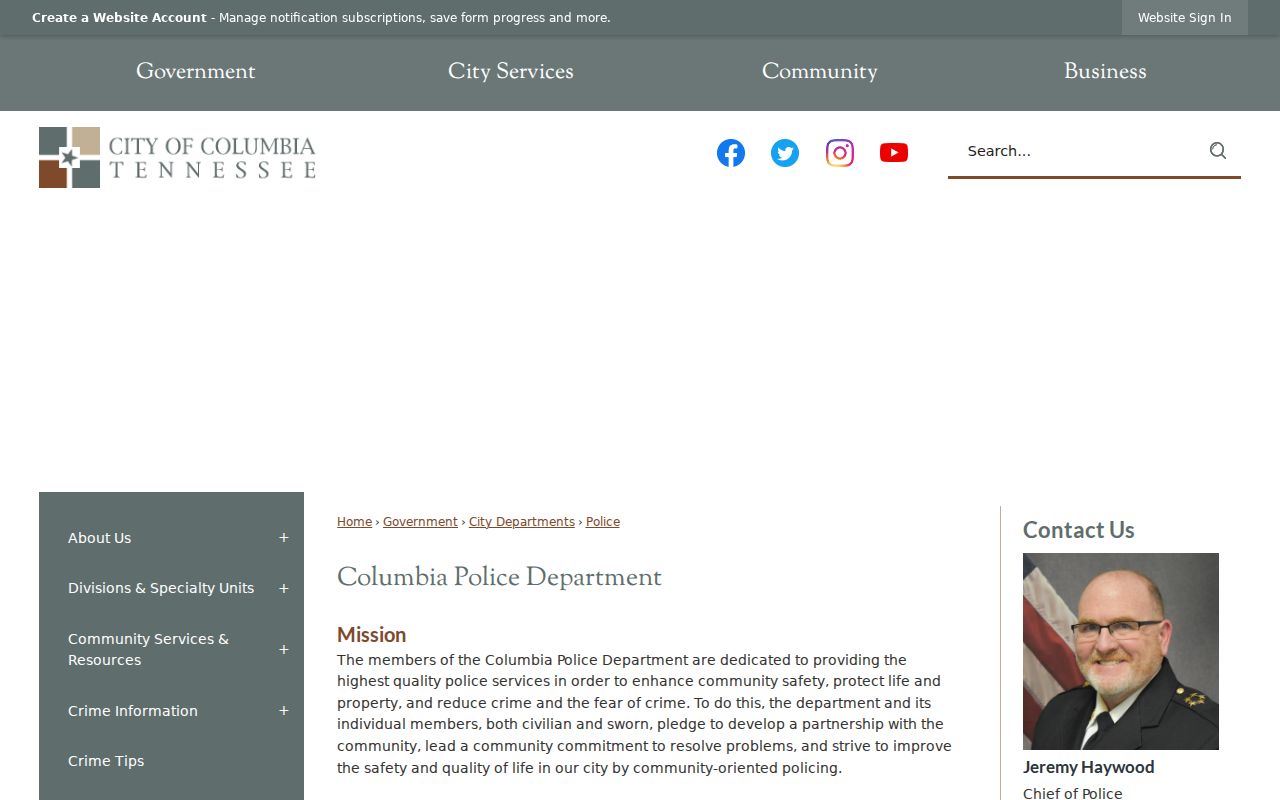Follow the Government breadcrumb link
The image size is (1280, 800).
[420, 522]
